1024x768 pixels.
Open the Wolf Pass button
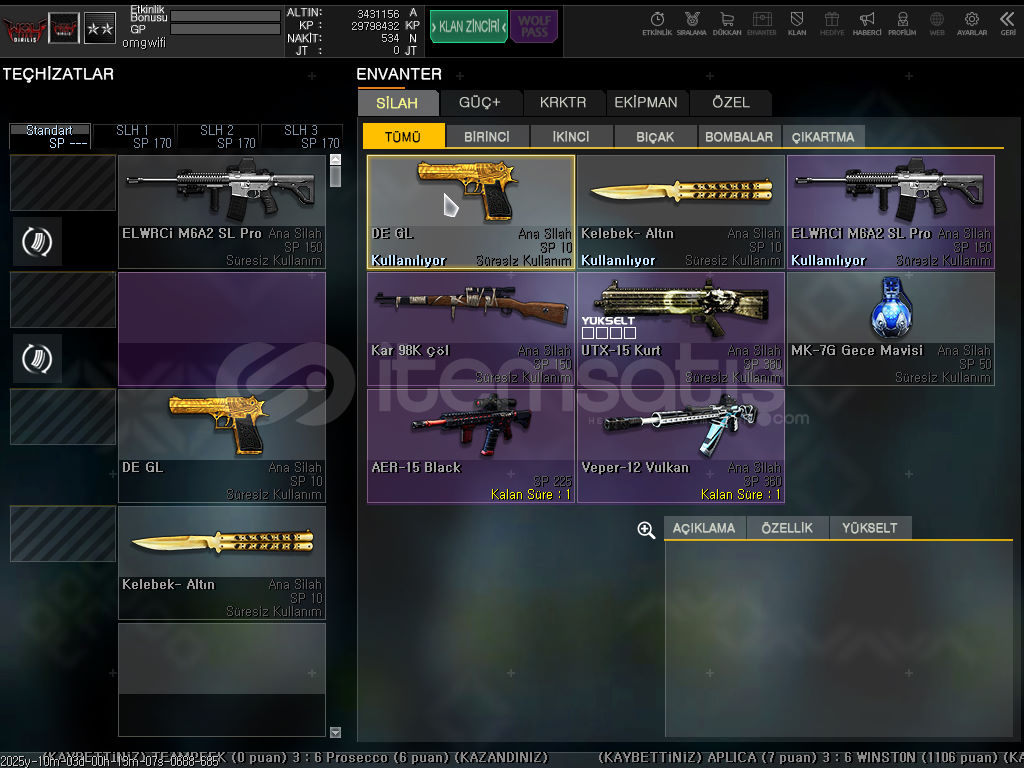point(534,27)
